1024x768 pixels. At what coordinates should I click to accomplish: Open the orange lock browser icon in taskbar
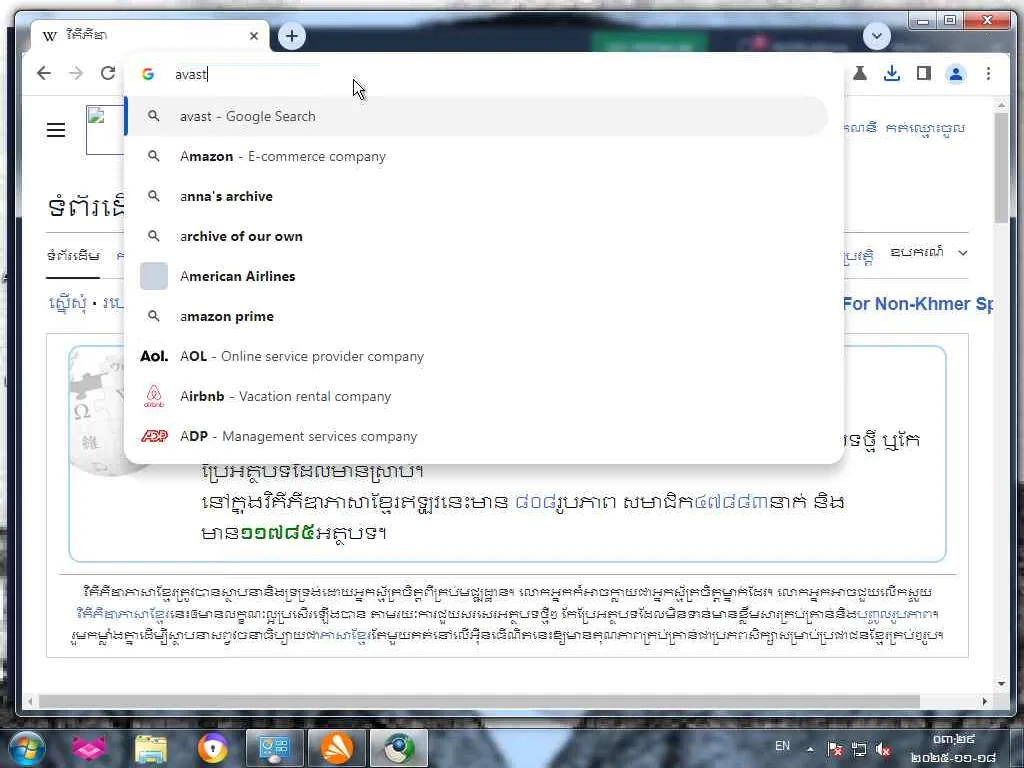pos(213,748)
